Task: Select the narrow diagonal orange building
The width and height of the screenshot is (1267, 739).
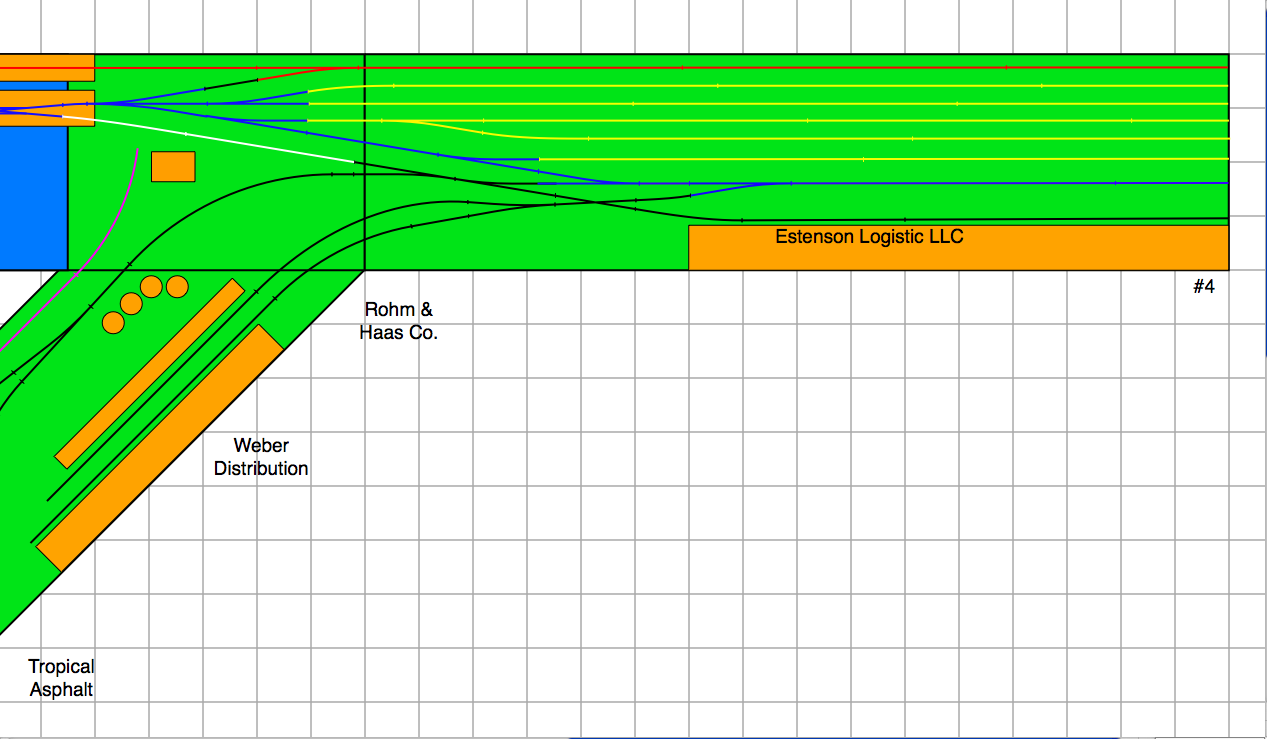Action: coord(150,373)
